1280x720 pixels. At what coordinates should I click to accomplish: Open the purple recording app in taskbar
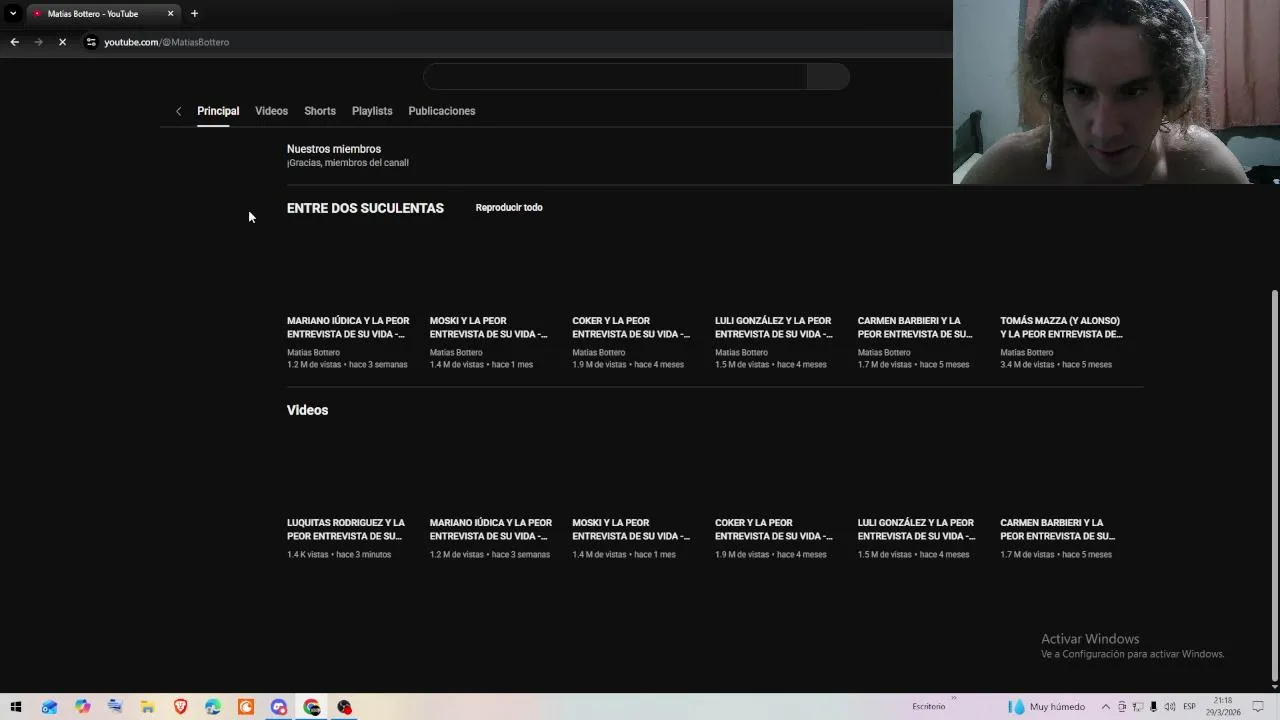coord(279,707)
